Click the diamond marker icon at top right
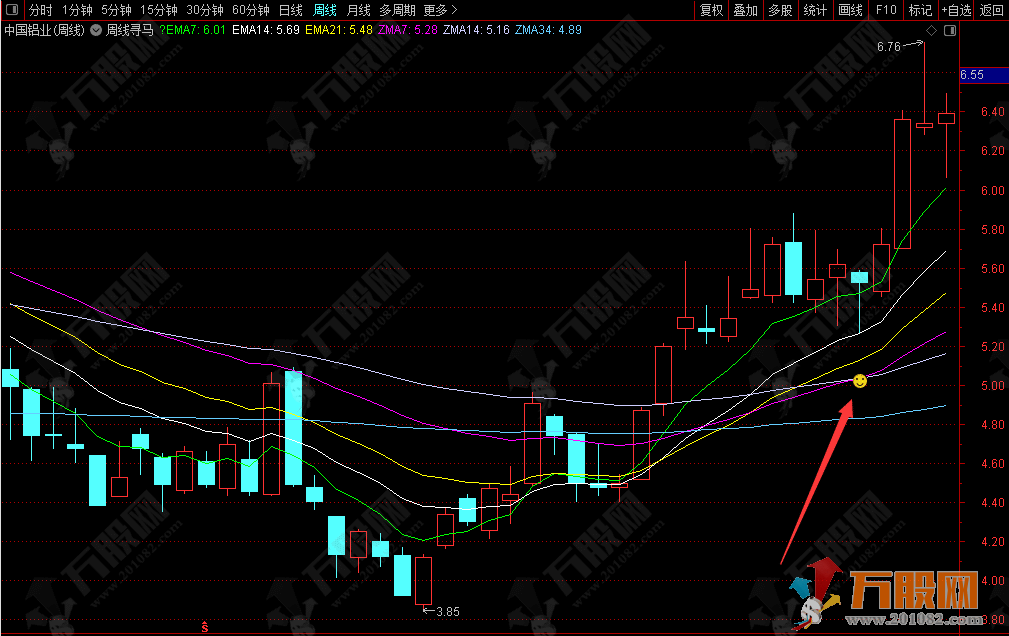 (932, 31)
